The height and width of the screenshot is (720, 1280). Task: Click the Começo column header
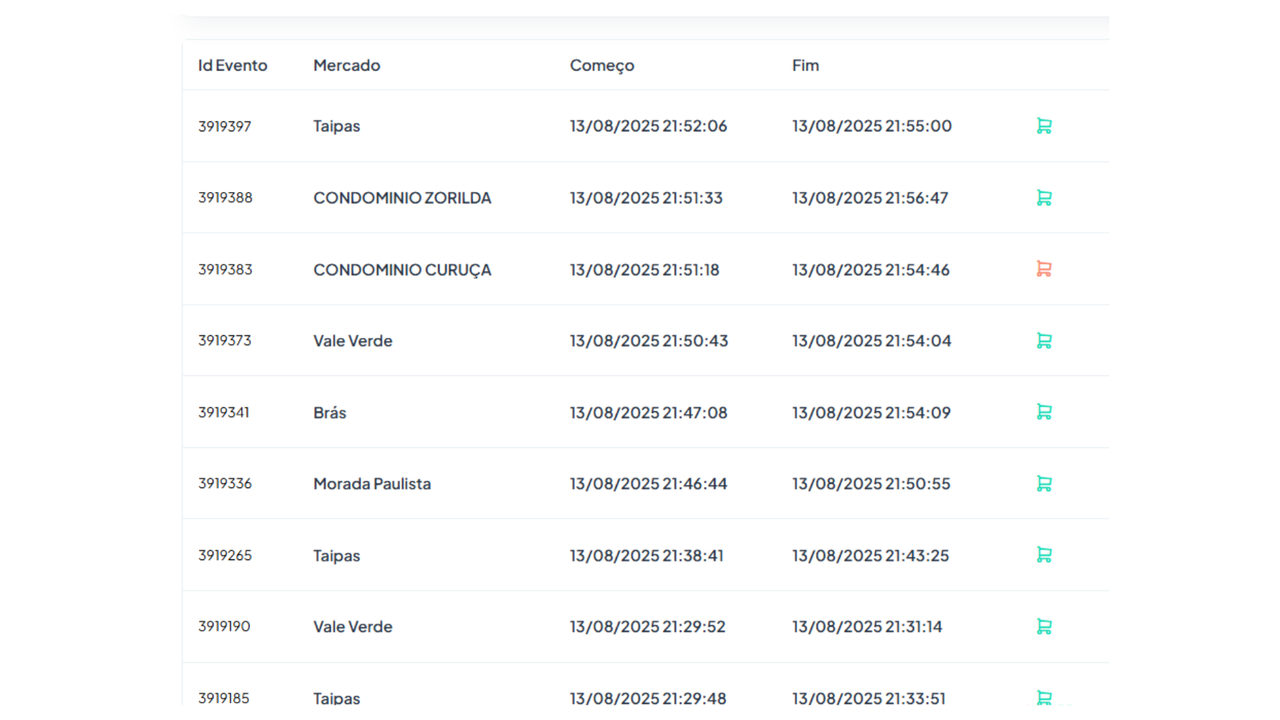point(602,65)
